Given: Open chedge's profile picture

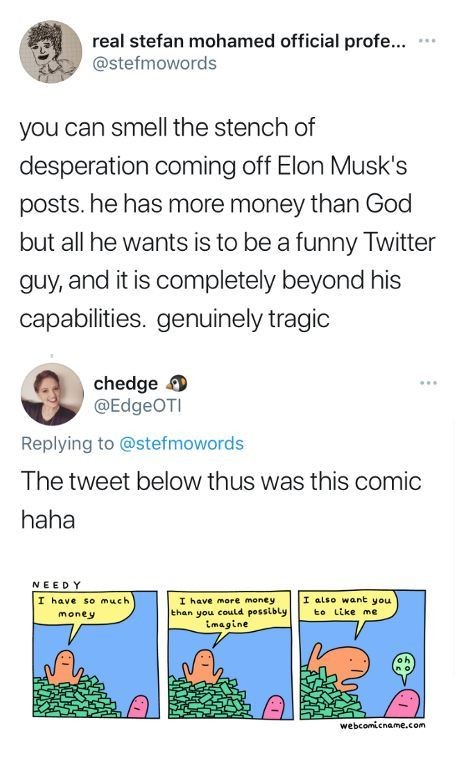Looking at the screenshot, I should coord(52,394).
